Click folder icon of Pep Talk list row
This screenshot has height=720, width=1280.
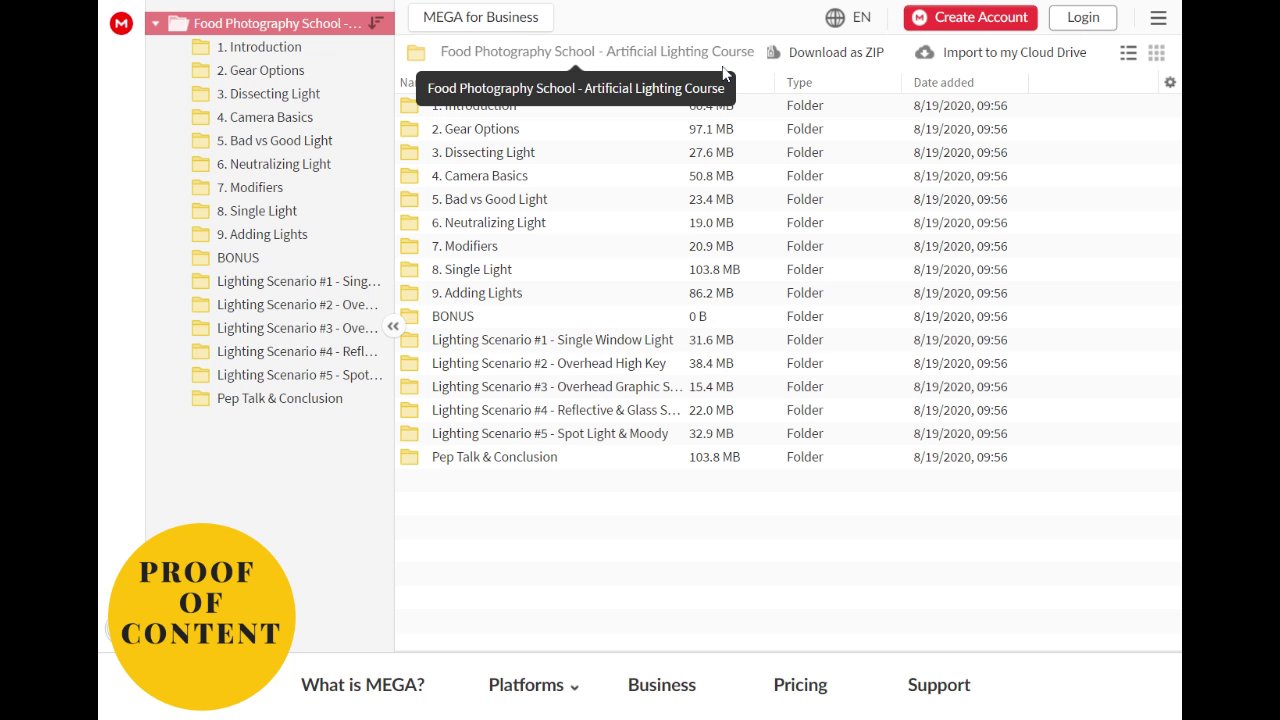[x=409, y=457]
